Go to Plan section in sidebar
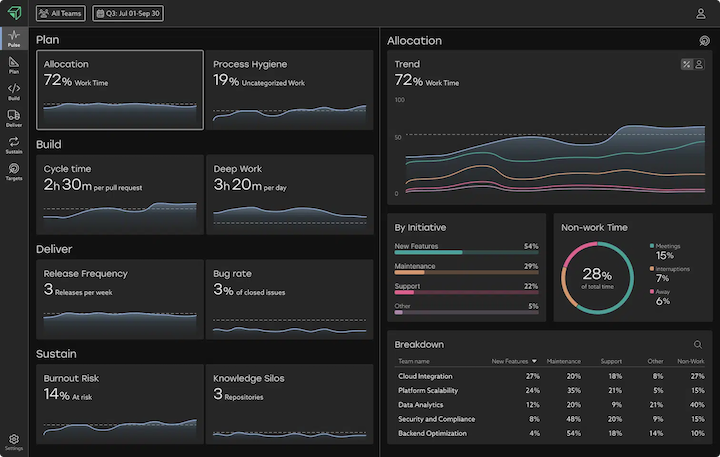 (13, 65)
